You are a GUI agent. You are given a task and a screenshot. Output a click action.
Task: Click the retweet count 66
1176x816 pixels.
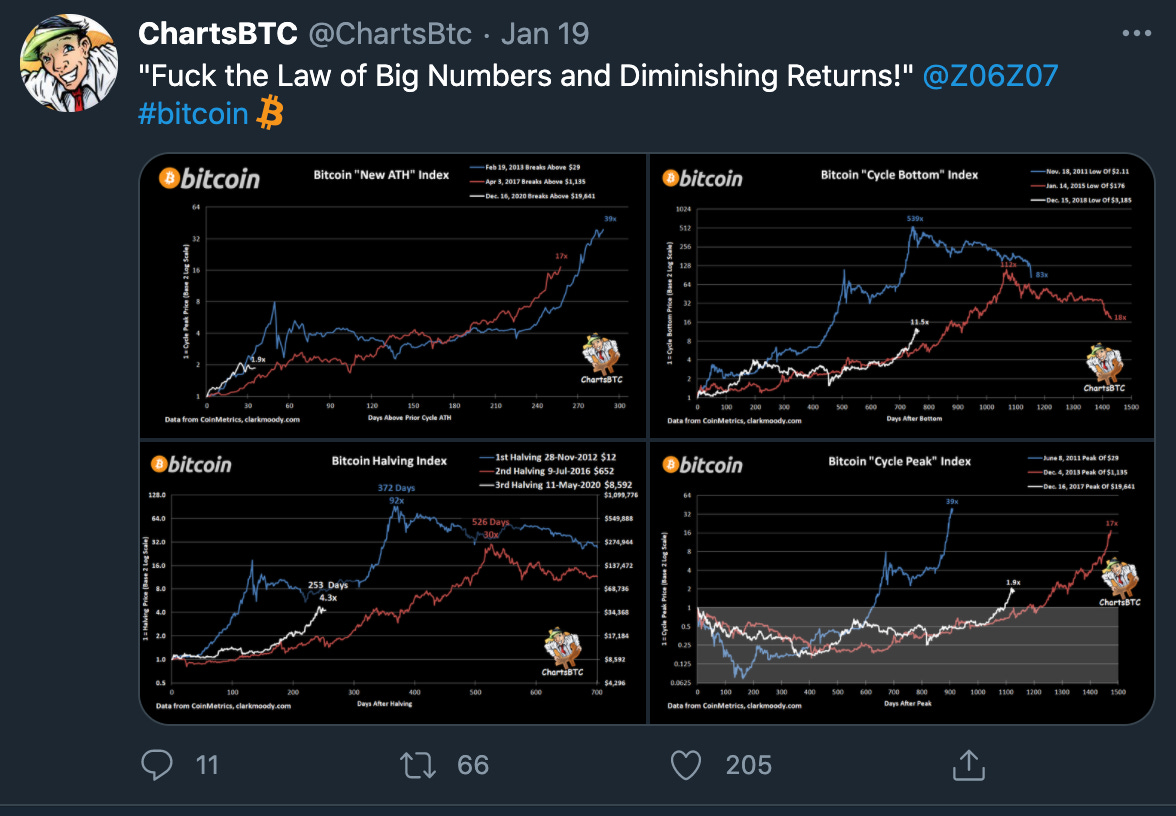click(x=473, y=765)
